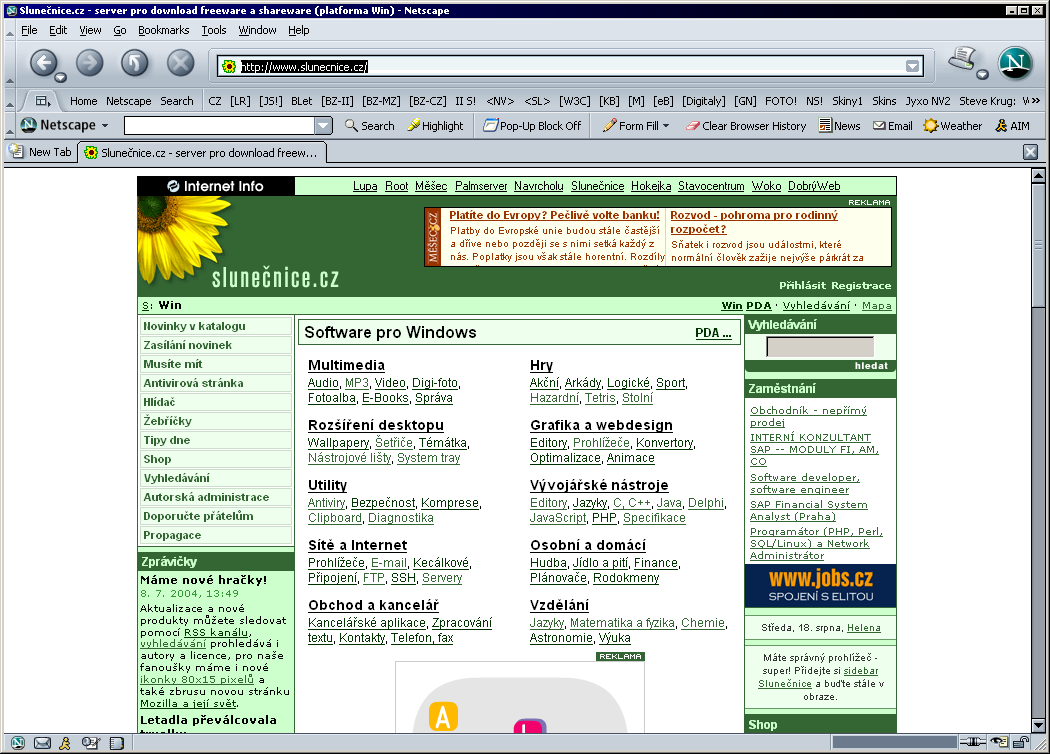Open the View menu
Screen dimensions: 1050x754
(90, 30)
